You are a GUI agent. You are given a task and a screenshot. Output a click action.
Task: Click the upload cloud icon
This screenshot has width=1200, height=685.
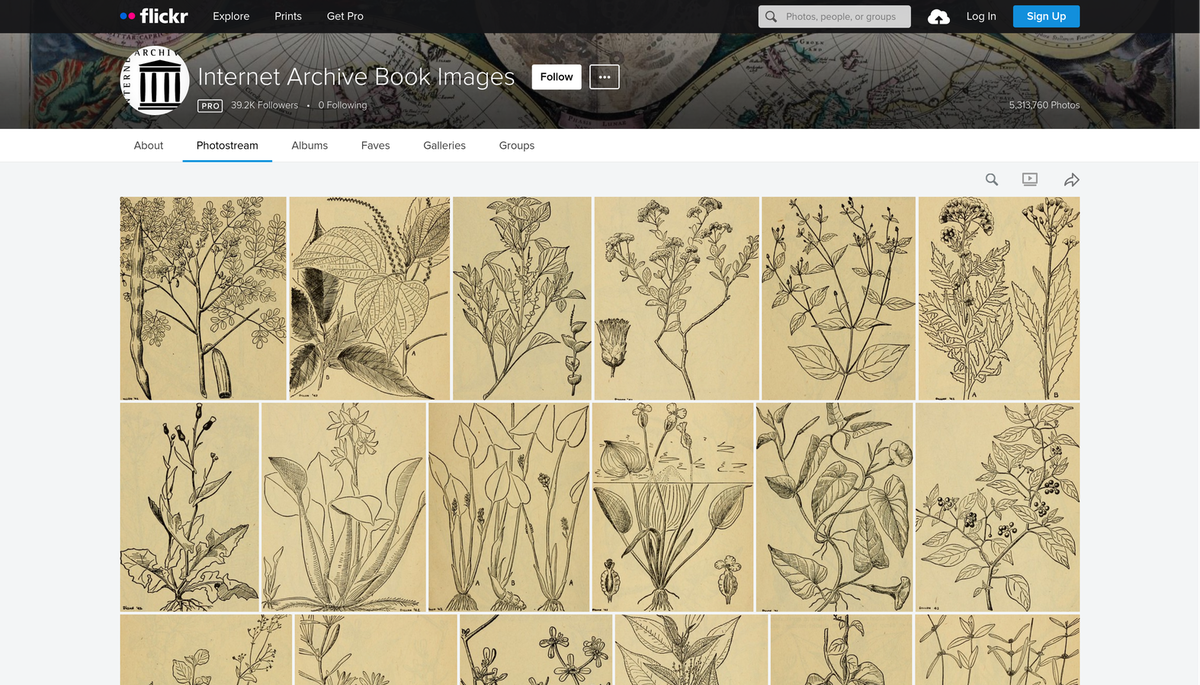(938, 17)
